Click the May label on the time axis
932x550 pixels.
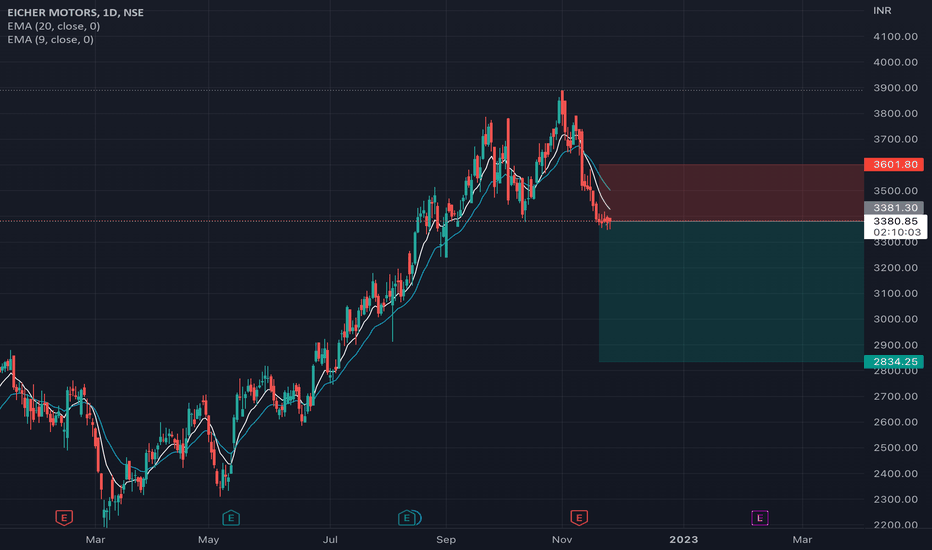tap(208, 540)
